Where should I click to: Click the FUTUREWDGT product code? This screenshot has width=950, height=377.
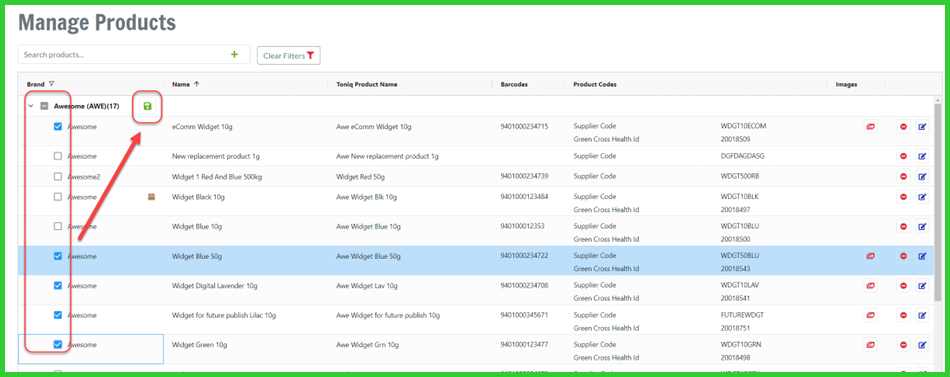(x=742, y=315)
